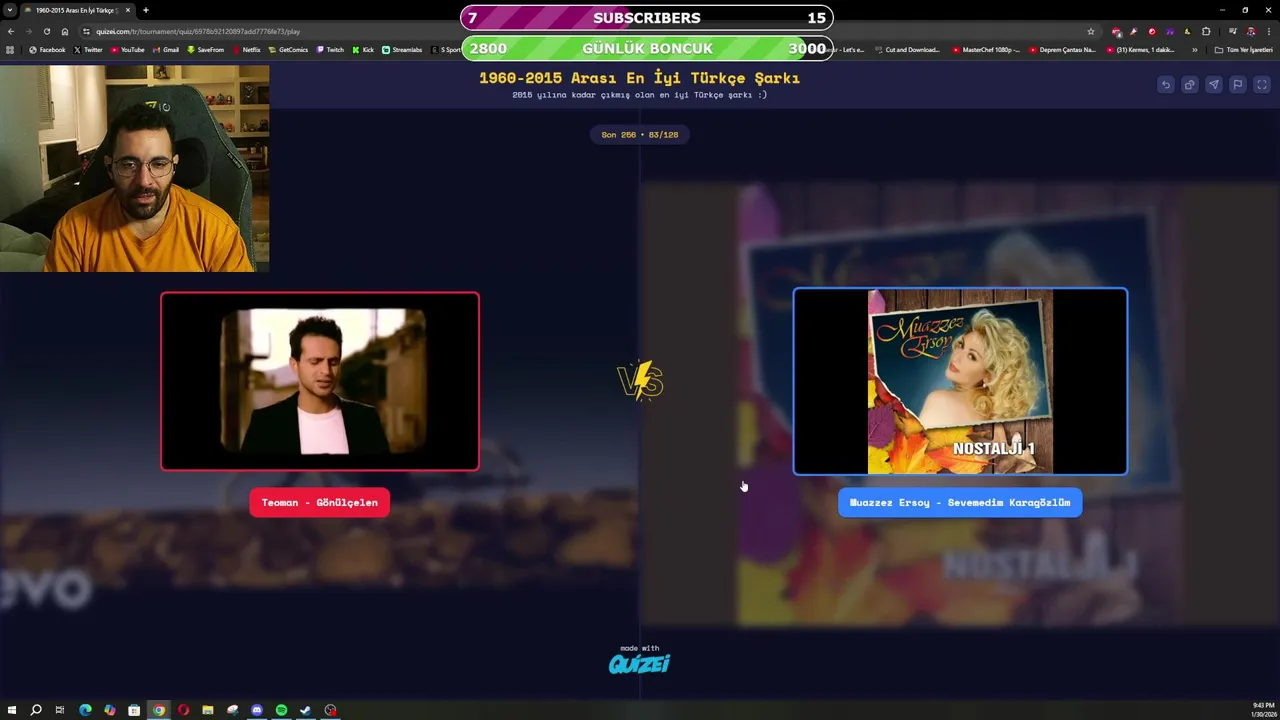This screenshot has height=720, width=1280.
Task: Open the Cut and Download bookmark
Action: pos(907,49)
